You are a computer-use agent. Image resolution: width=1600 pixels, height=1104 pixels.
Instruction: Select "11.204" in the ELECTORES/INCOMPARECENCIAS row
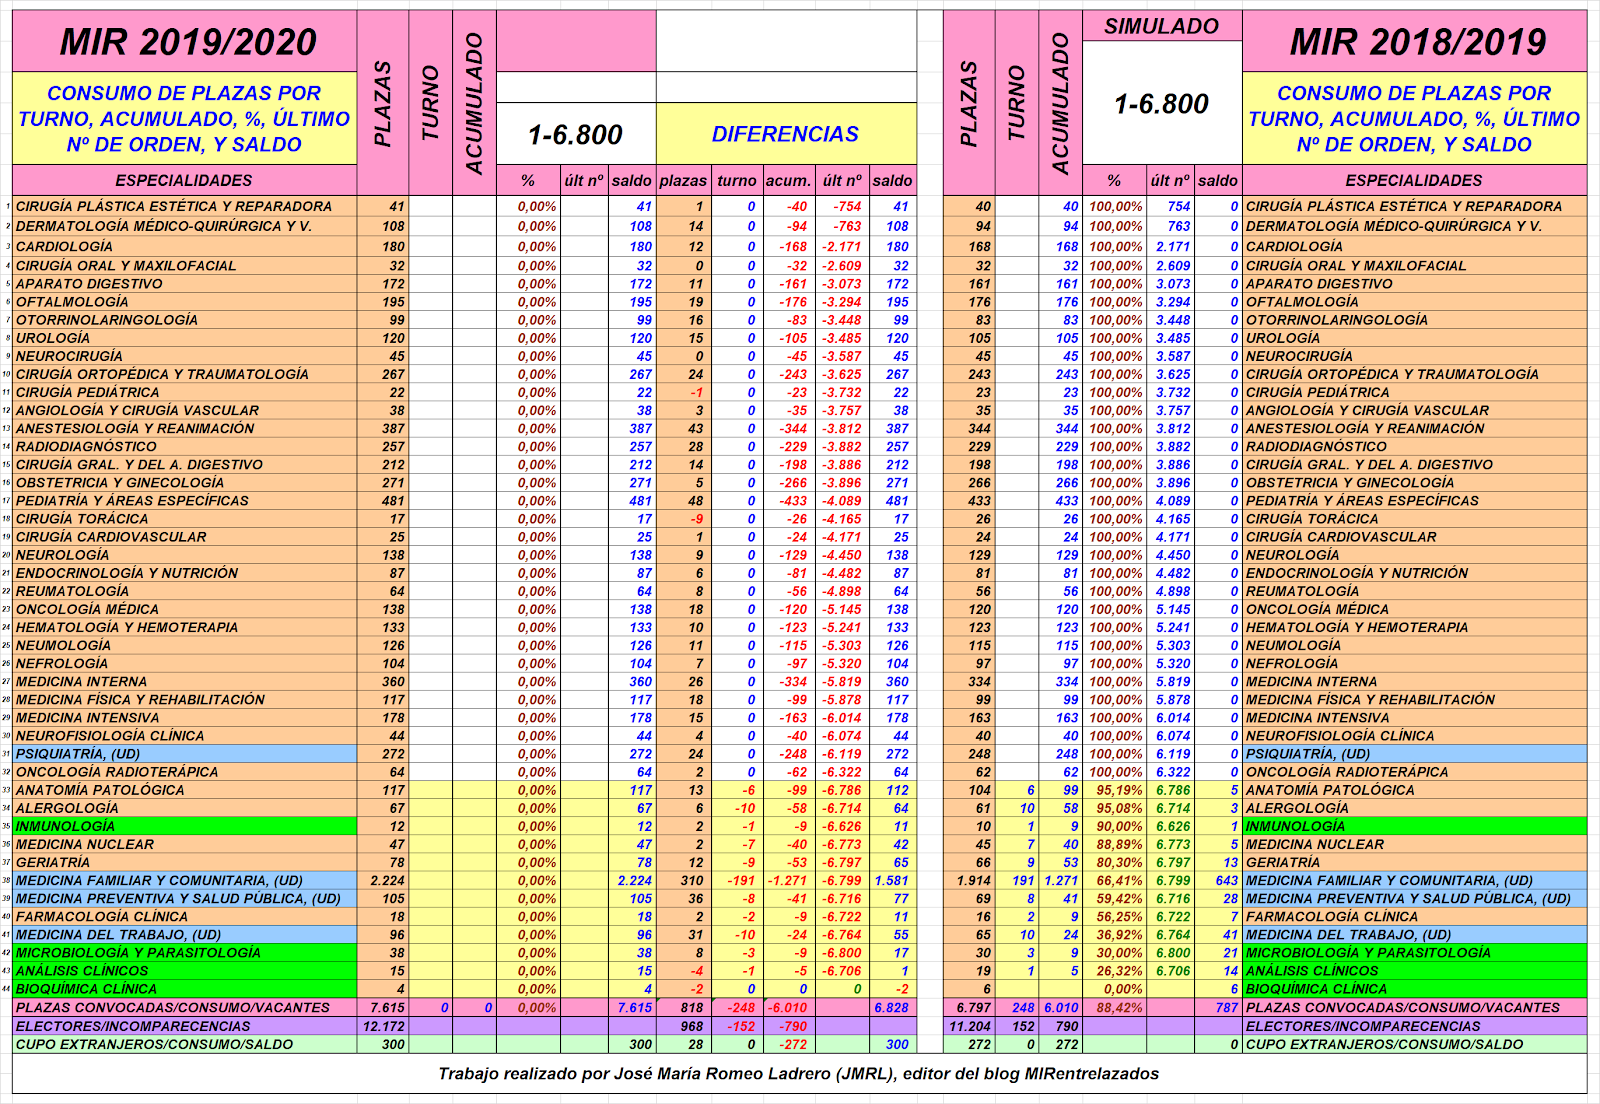970,1026
